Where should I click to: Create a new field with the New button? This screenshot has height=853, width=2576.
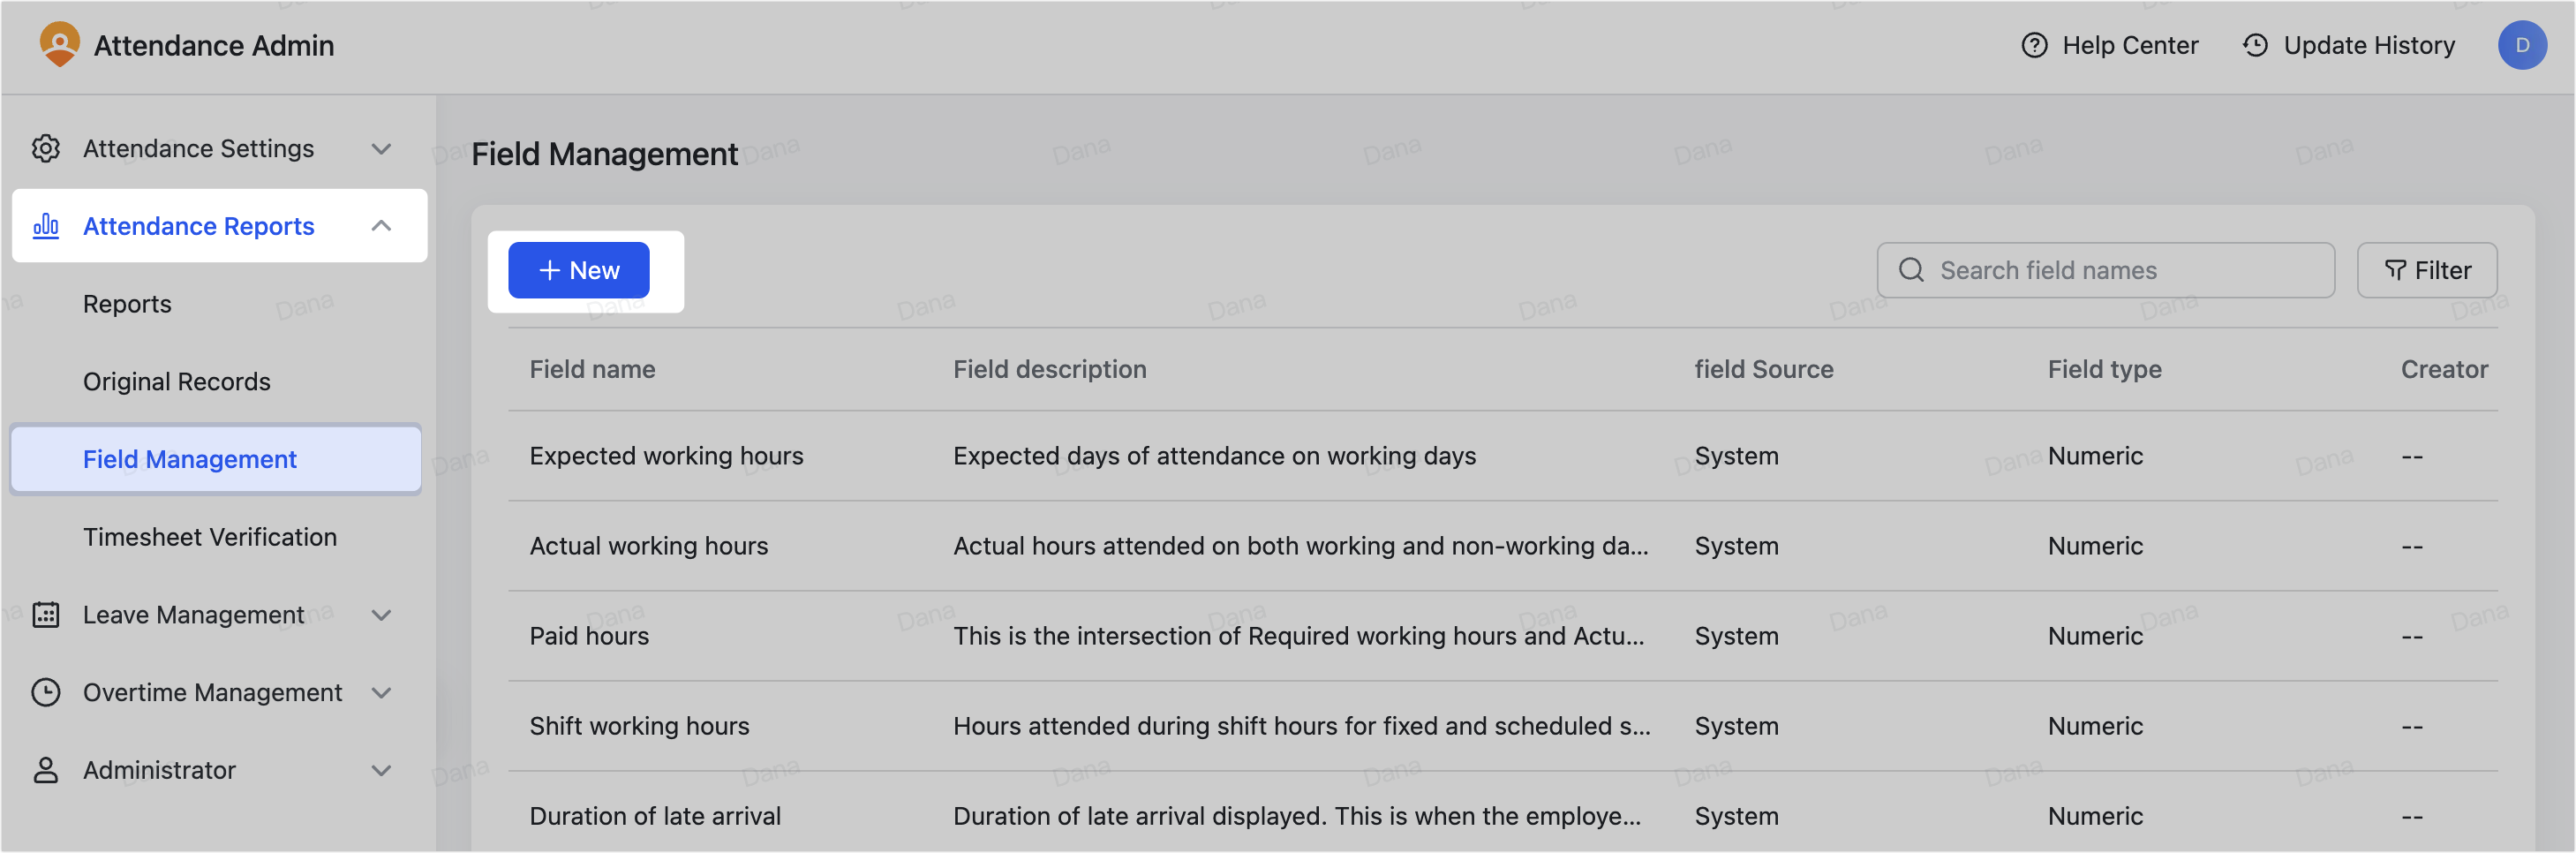(578, 270)
